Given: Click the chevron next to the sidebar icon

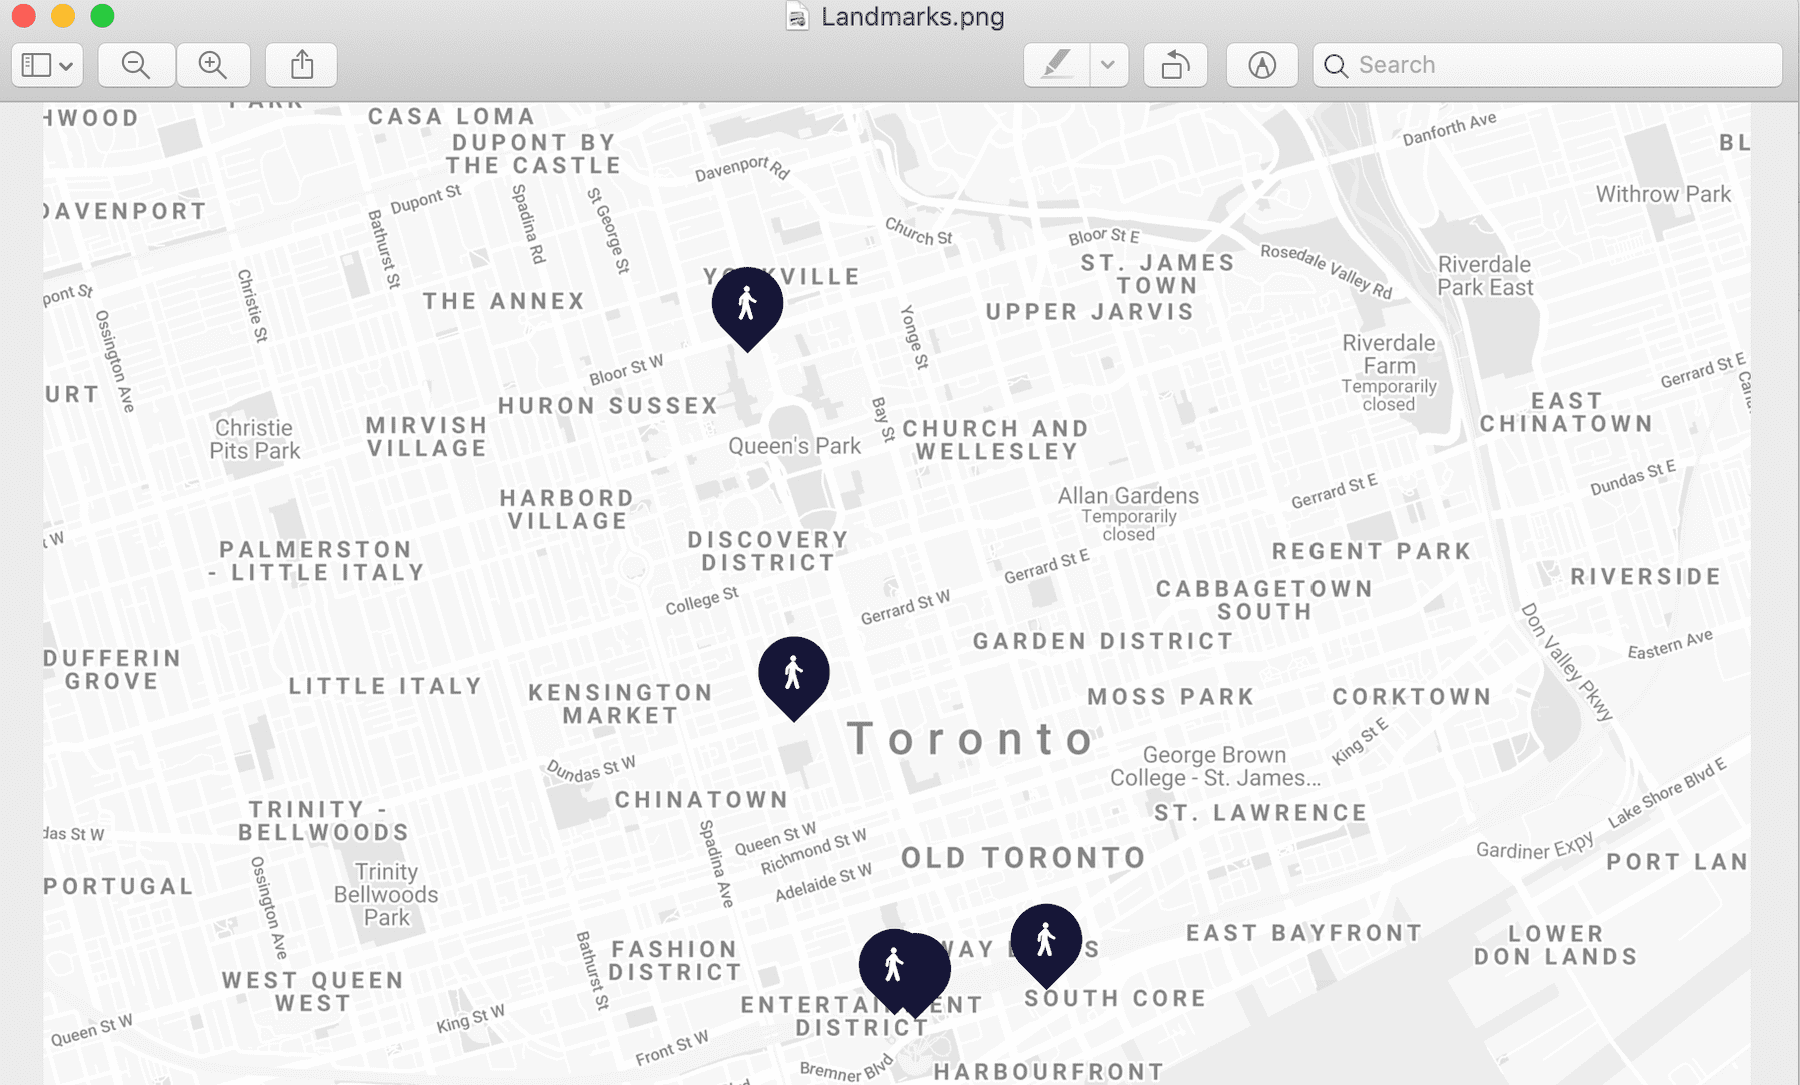Looking at the screenshot, I should pos(64,64).
